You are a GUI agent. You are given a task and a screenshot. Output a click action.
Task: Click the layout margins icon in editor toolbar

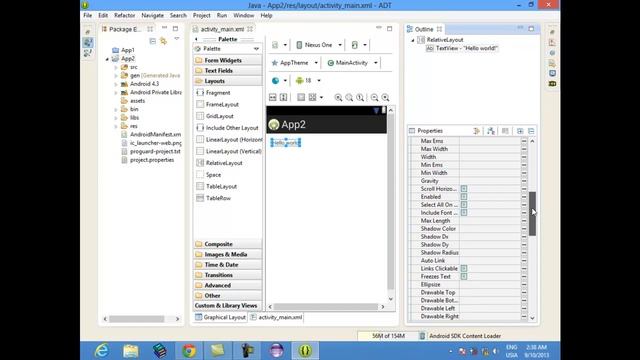(x=301, y=97)
